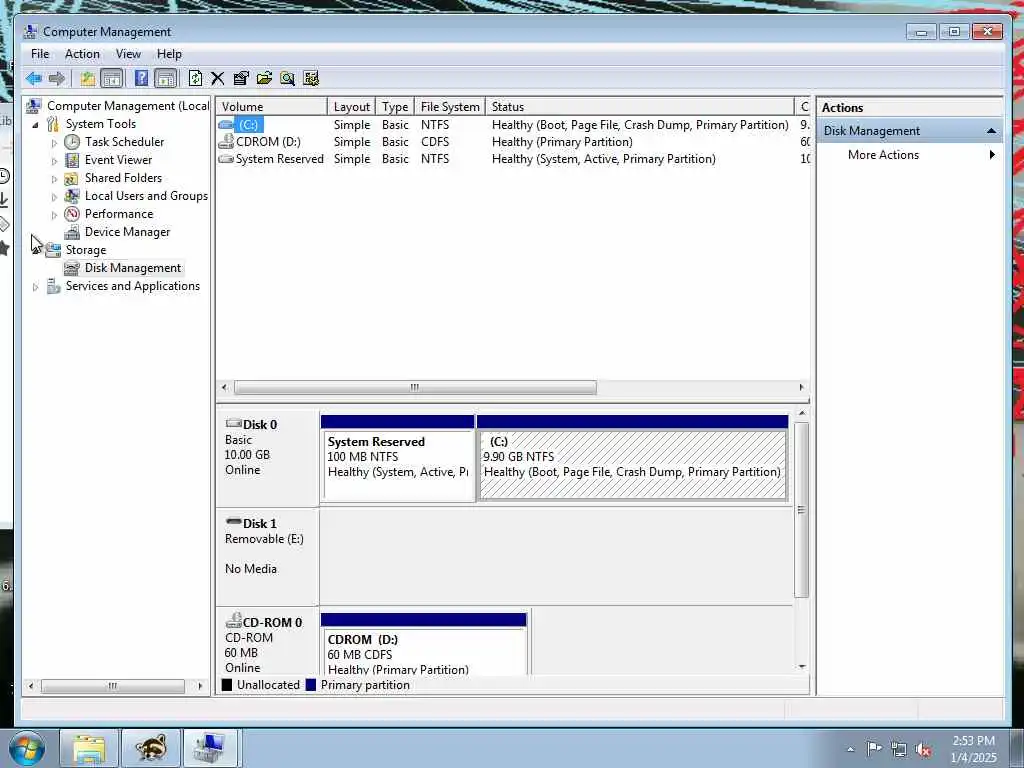Click the Disk 1 Removable (E:) box

(x=268, y=556)
